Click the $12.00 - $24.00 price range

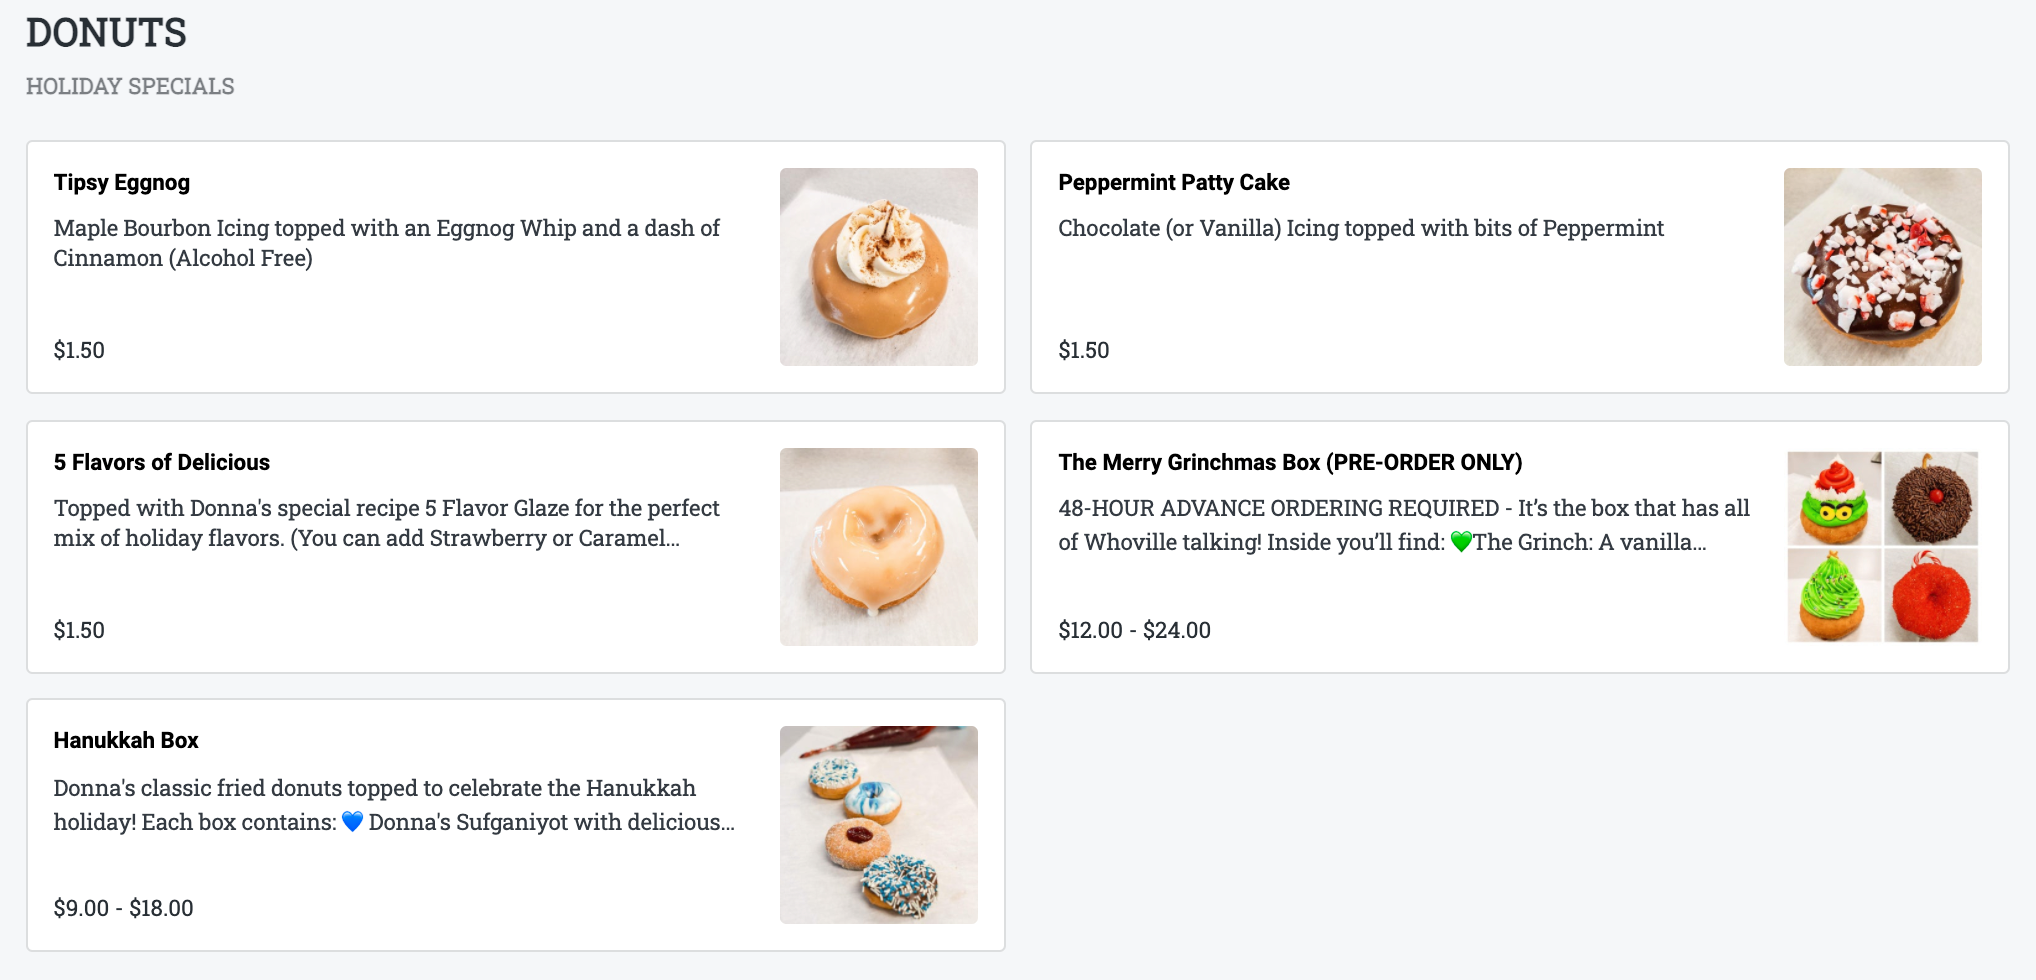coord(1134,630)
